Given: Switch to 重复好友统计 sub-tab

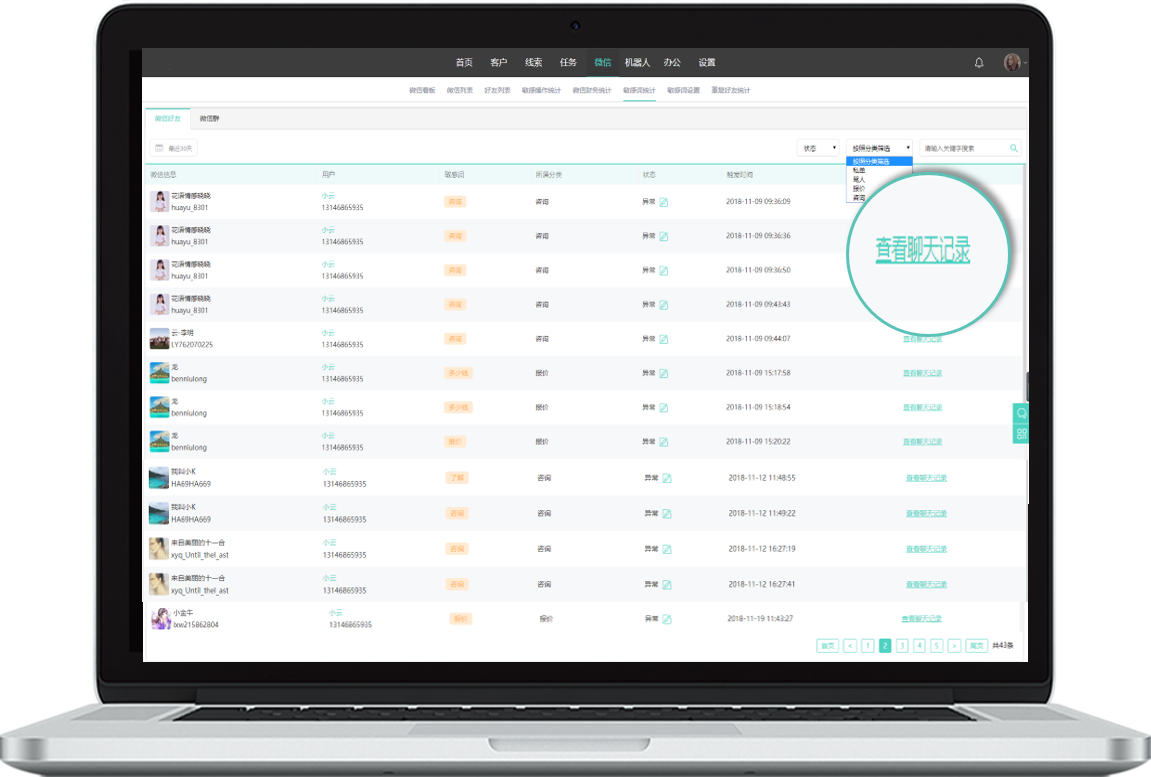Looking at the screenshot, I should 730,90.
